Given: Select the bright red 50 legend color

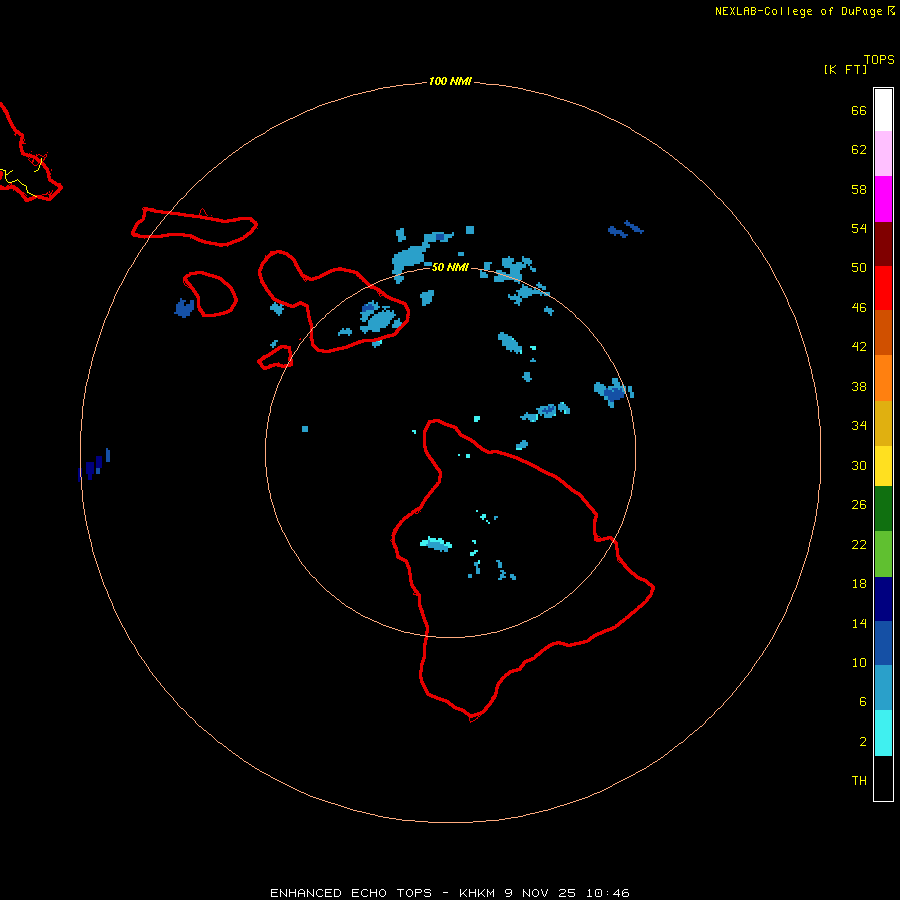Looking at the screenshot, I should tap(883, 288).
